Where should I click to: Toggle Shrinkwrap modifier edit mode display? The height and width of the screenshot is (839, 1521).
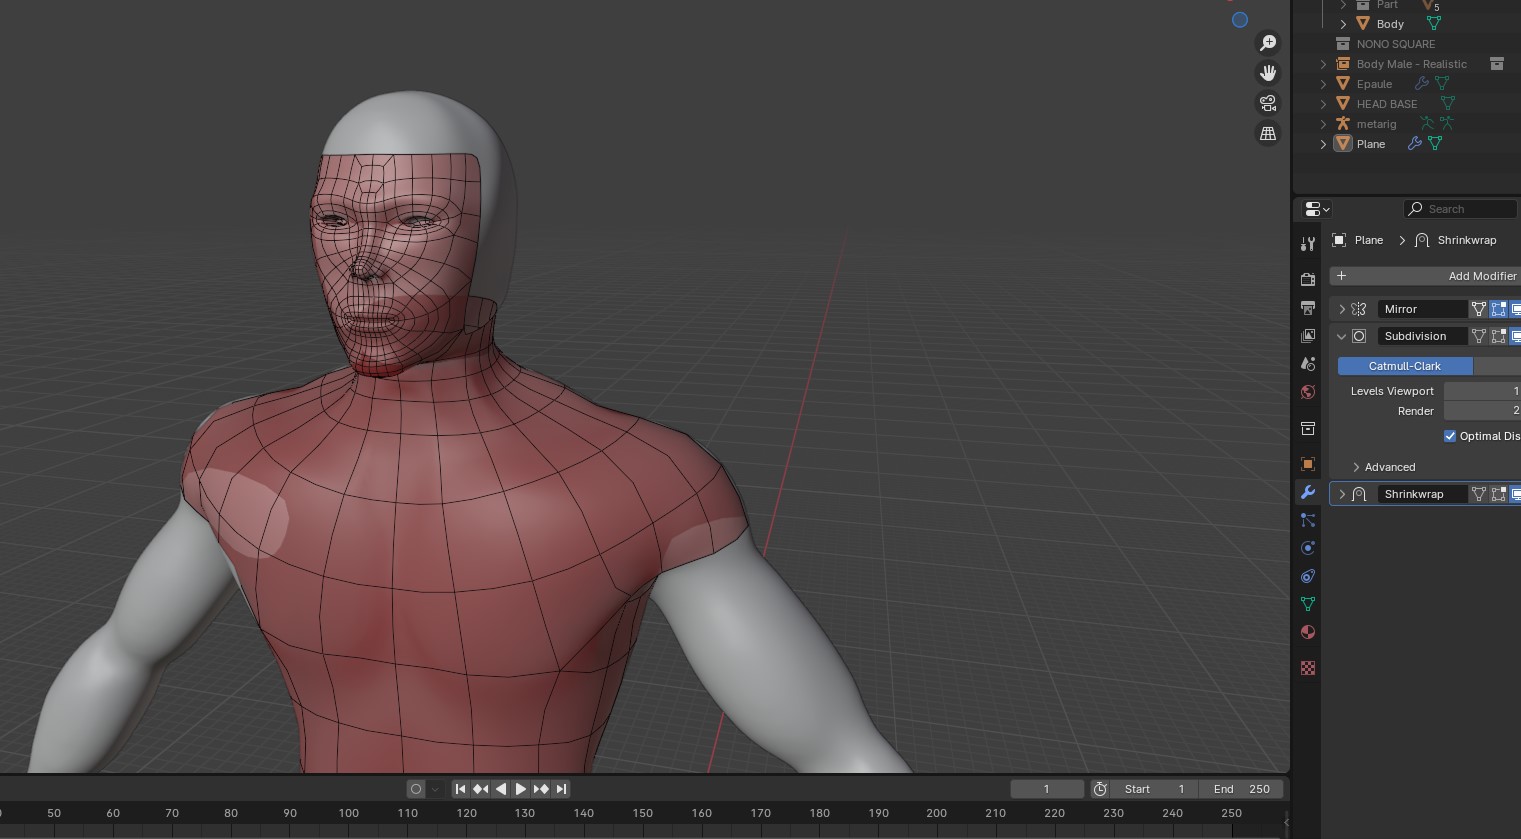coord(1498,494)
